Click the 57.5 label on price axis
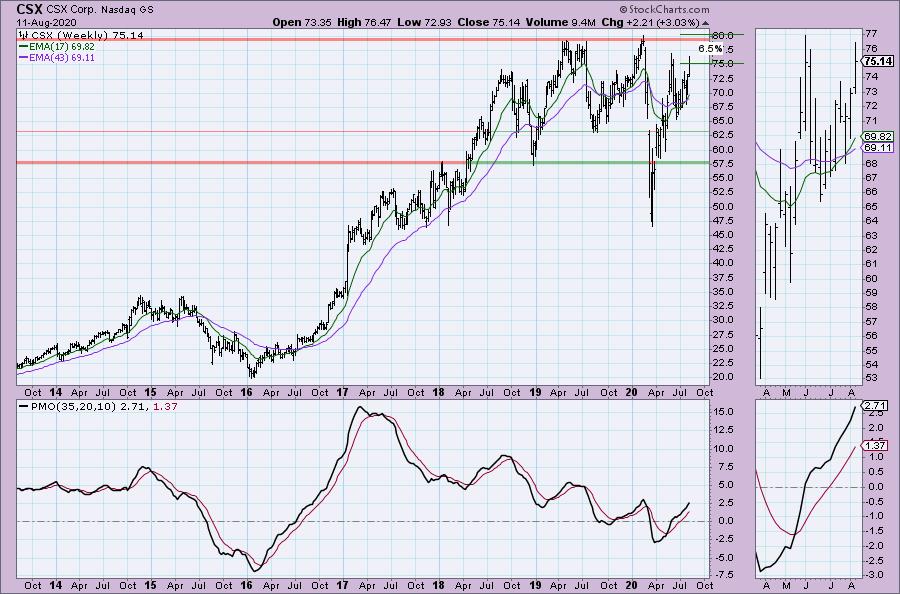This screenshot has width=900, height=594. pyautogui.click(x=723, y=164)
